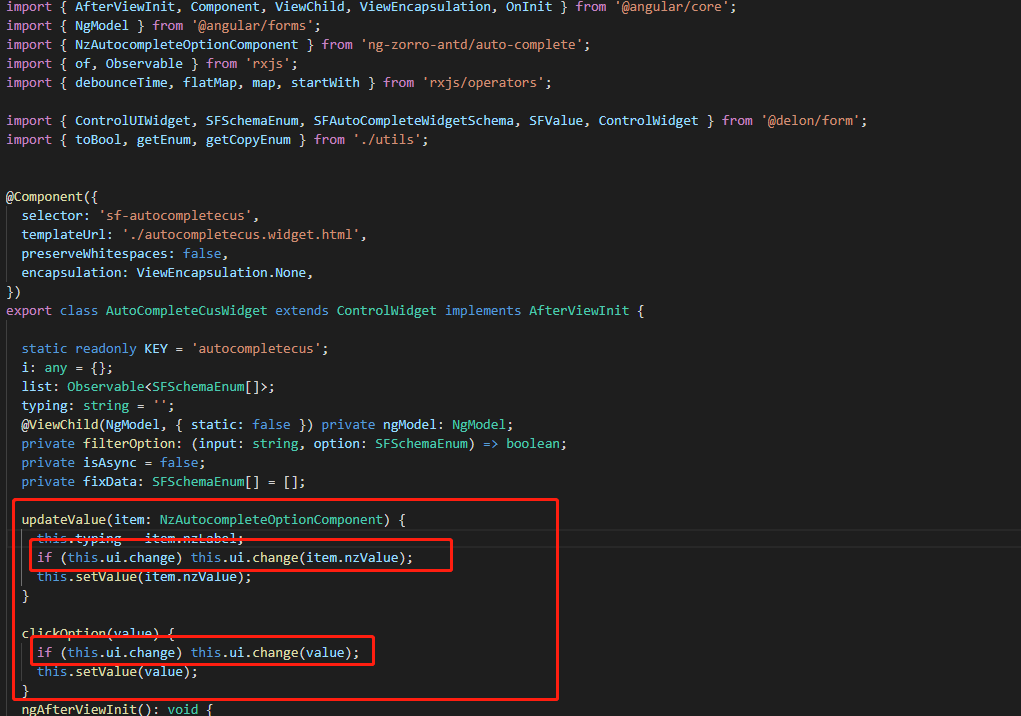
Task: Click the 'this.setValue(value)' line
Action: (x=117, y=672)
